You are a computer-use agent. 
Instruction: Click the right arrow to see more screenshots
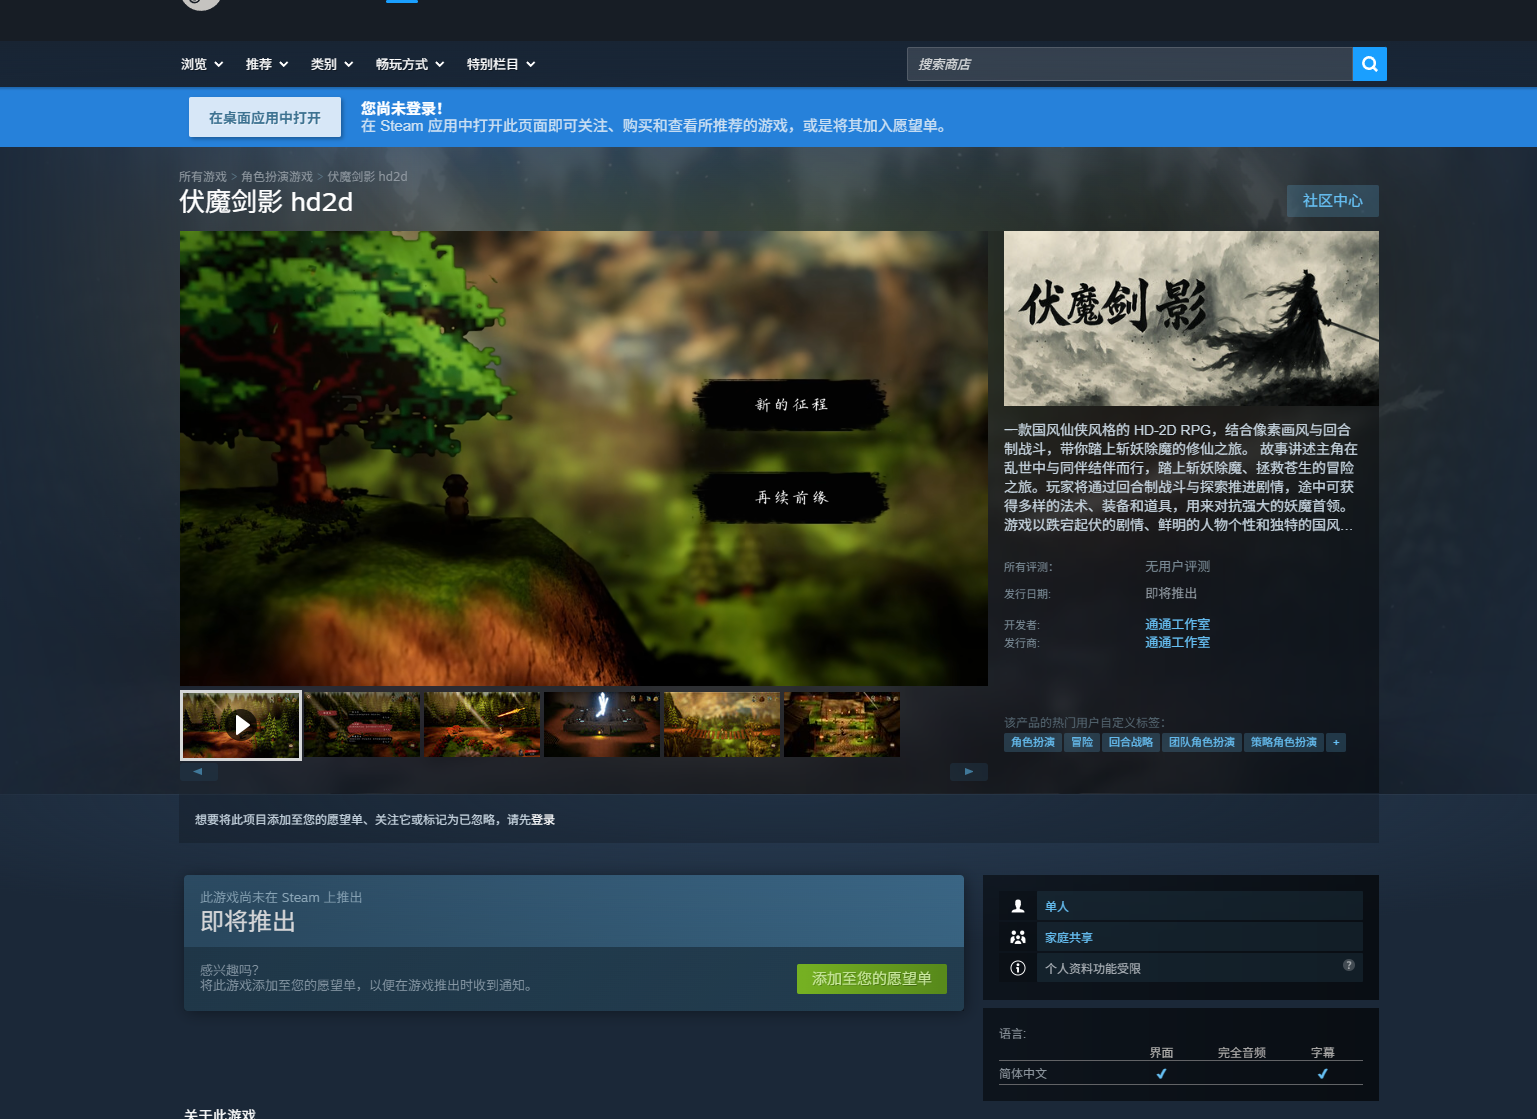click(x=968, y=771)
